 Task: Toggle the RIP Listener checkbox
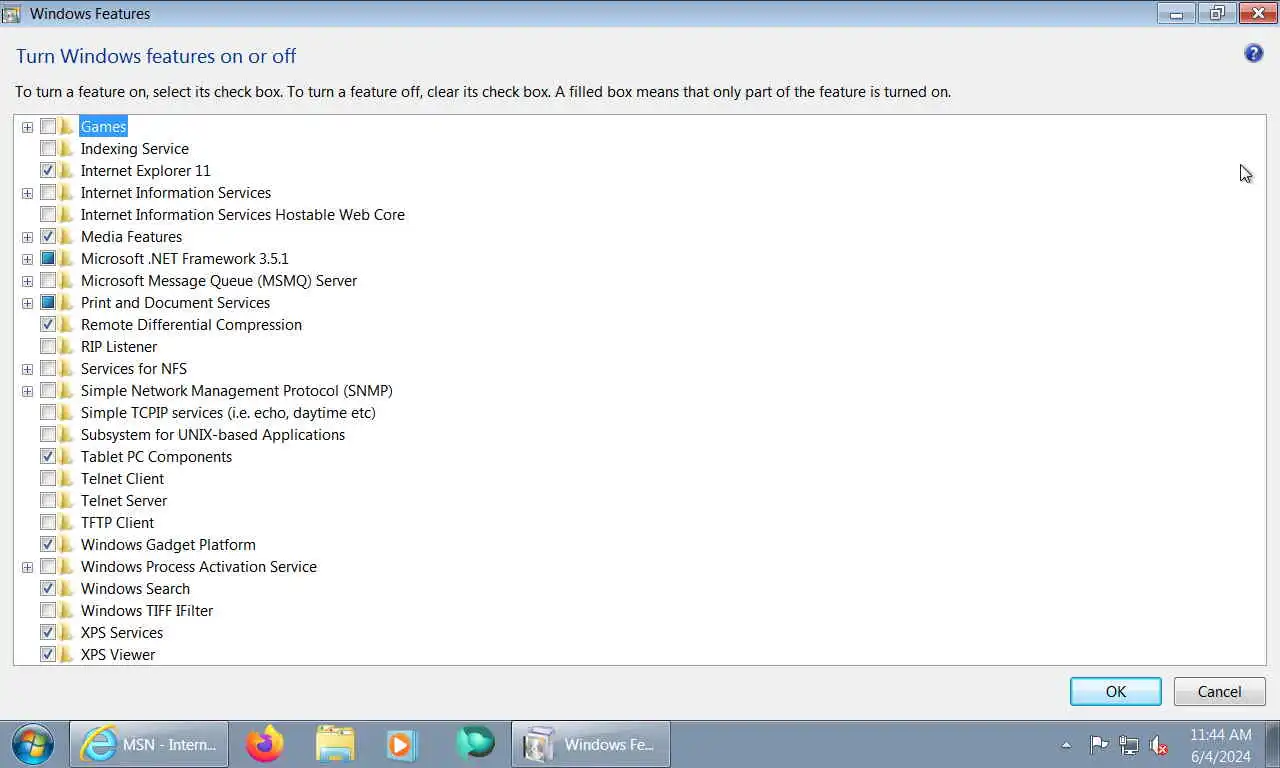[x=48, y=347]
